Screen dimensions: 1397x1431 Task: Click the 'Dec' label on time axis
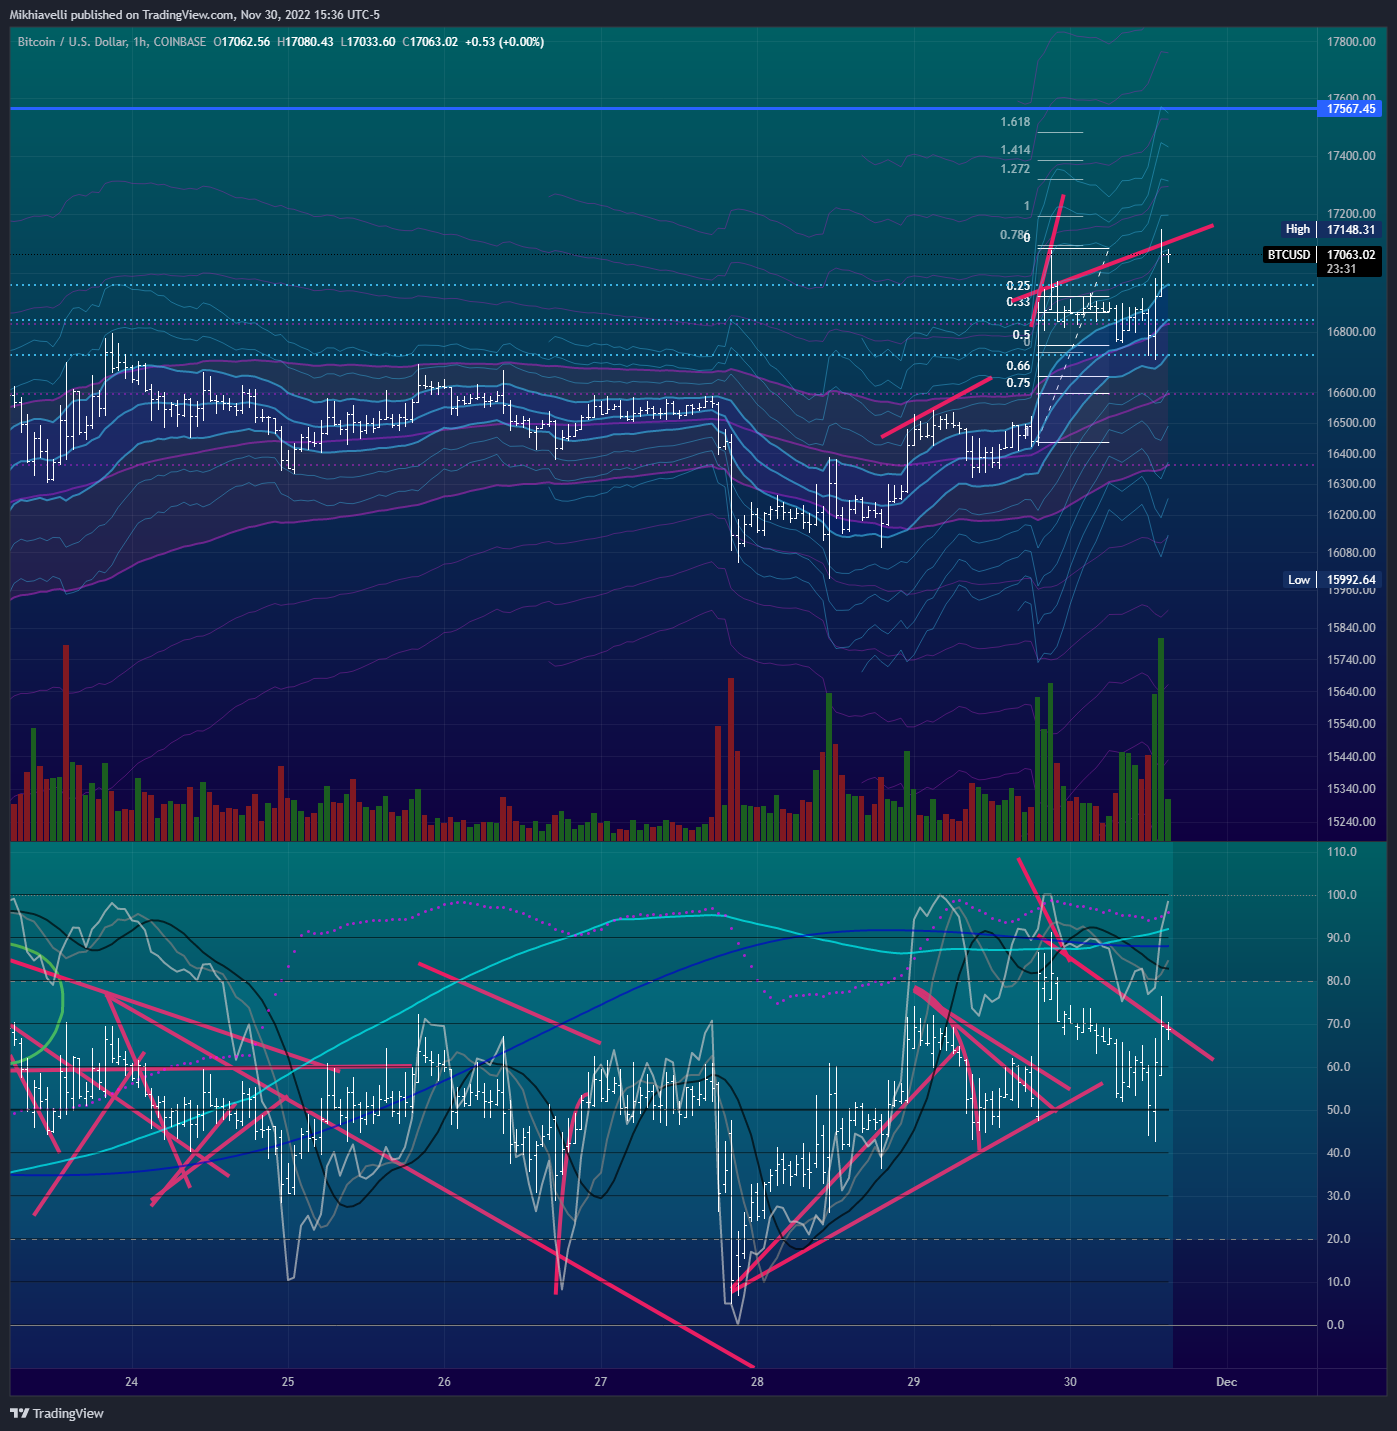pos(1226,1382)
